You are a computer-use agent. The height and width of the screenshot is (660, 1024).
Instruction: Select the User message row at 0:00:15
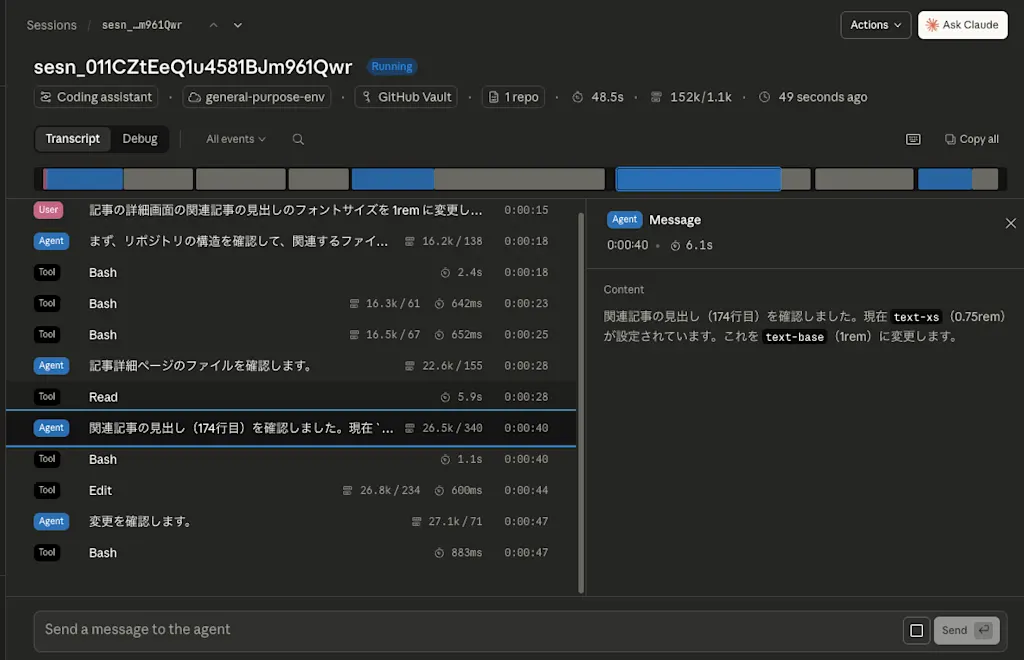coord(291,210)
